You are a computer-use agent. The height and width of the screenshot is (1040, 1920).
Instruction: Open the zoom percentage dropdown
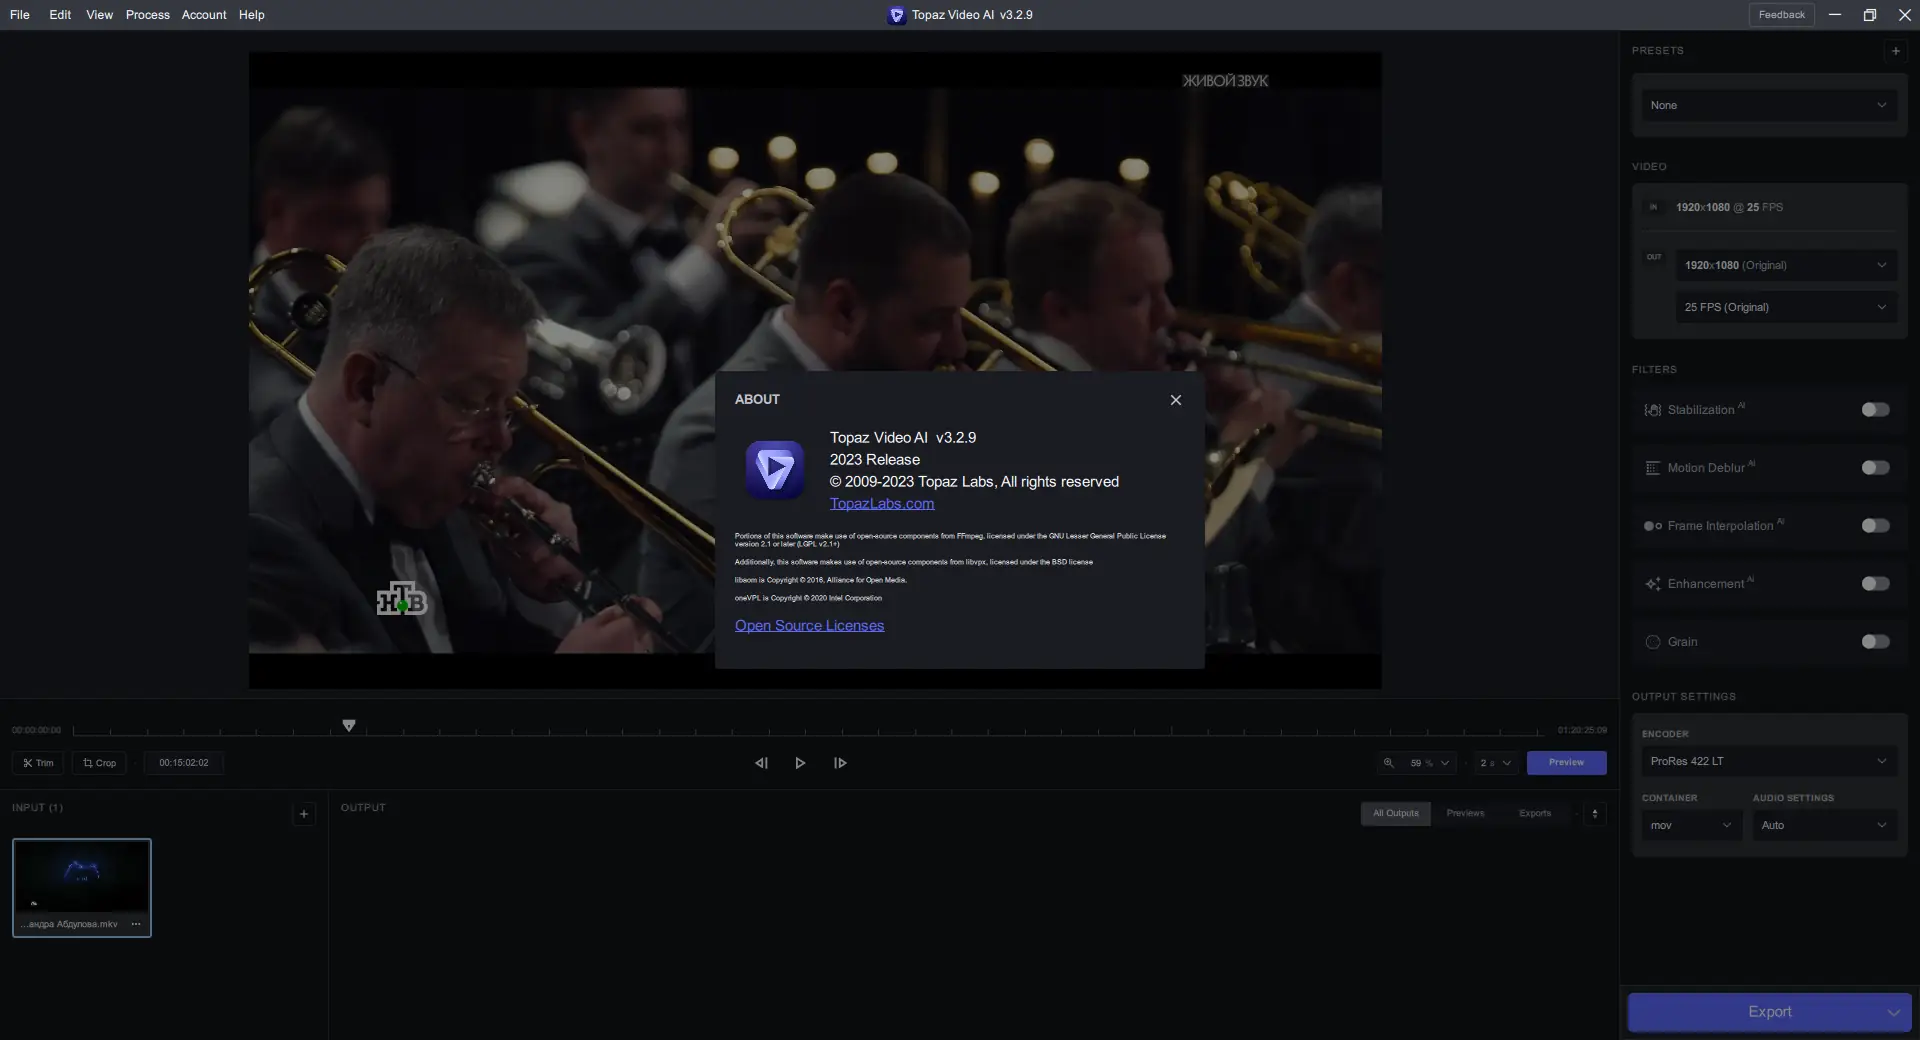(1430, 763)
